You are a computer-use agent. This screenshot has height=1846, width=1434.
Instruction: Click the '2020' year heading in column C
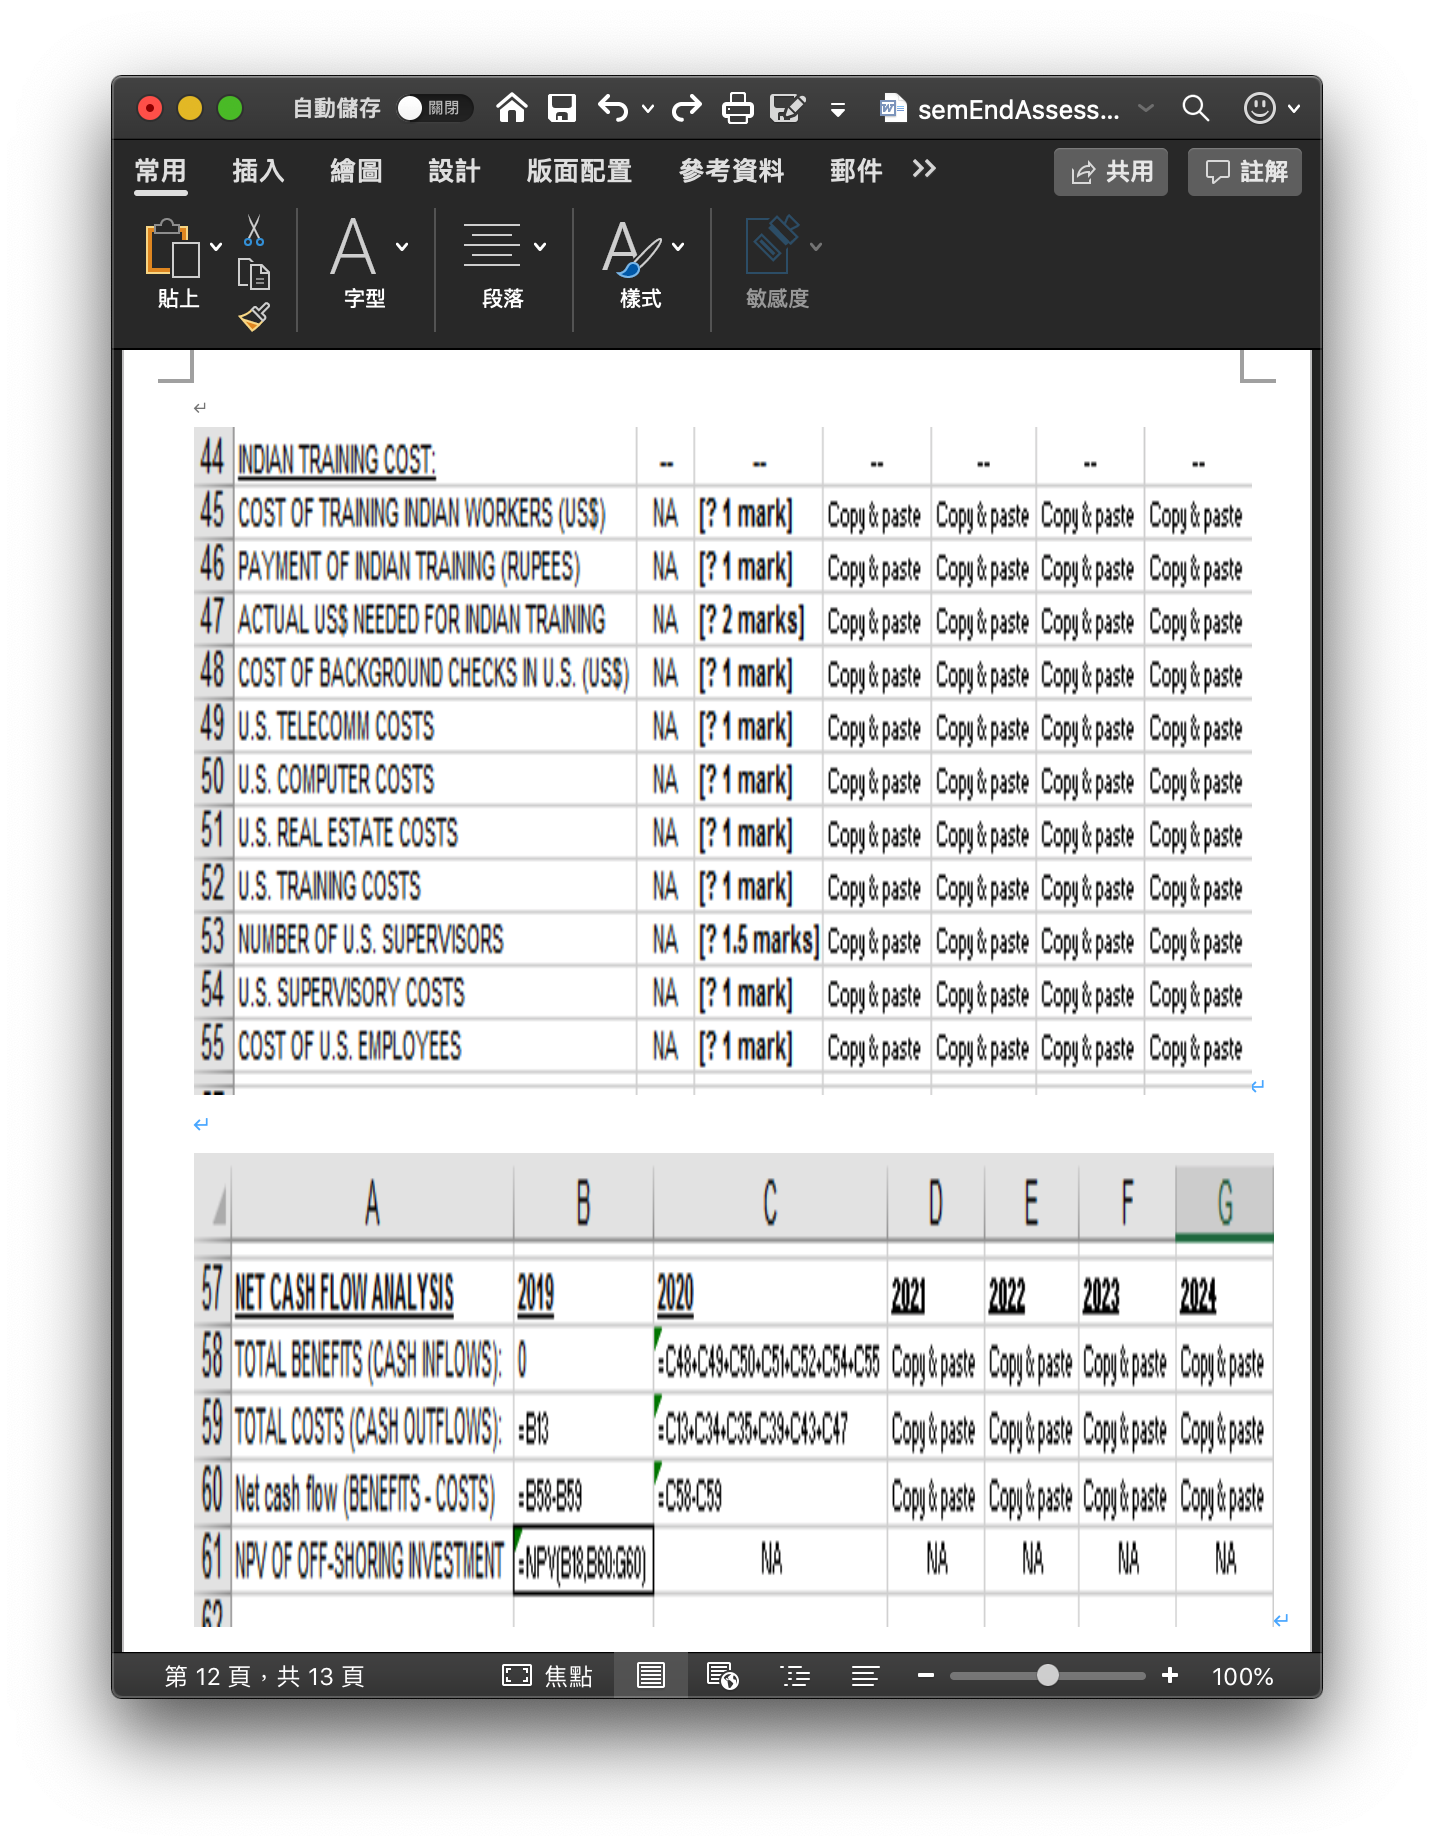click(x=675, y=1294)
